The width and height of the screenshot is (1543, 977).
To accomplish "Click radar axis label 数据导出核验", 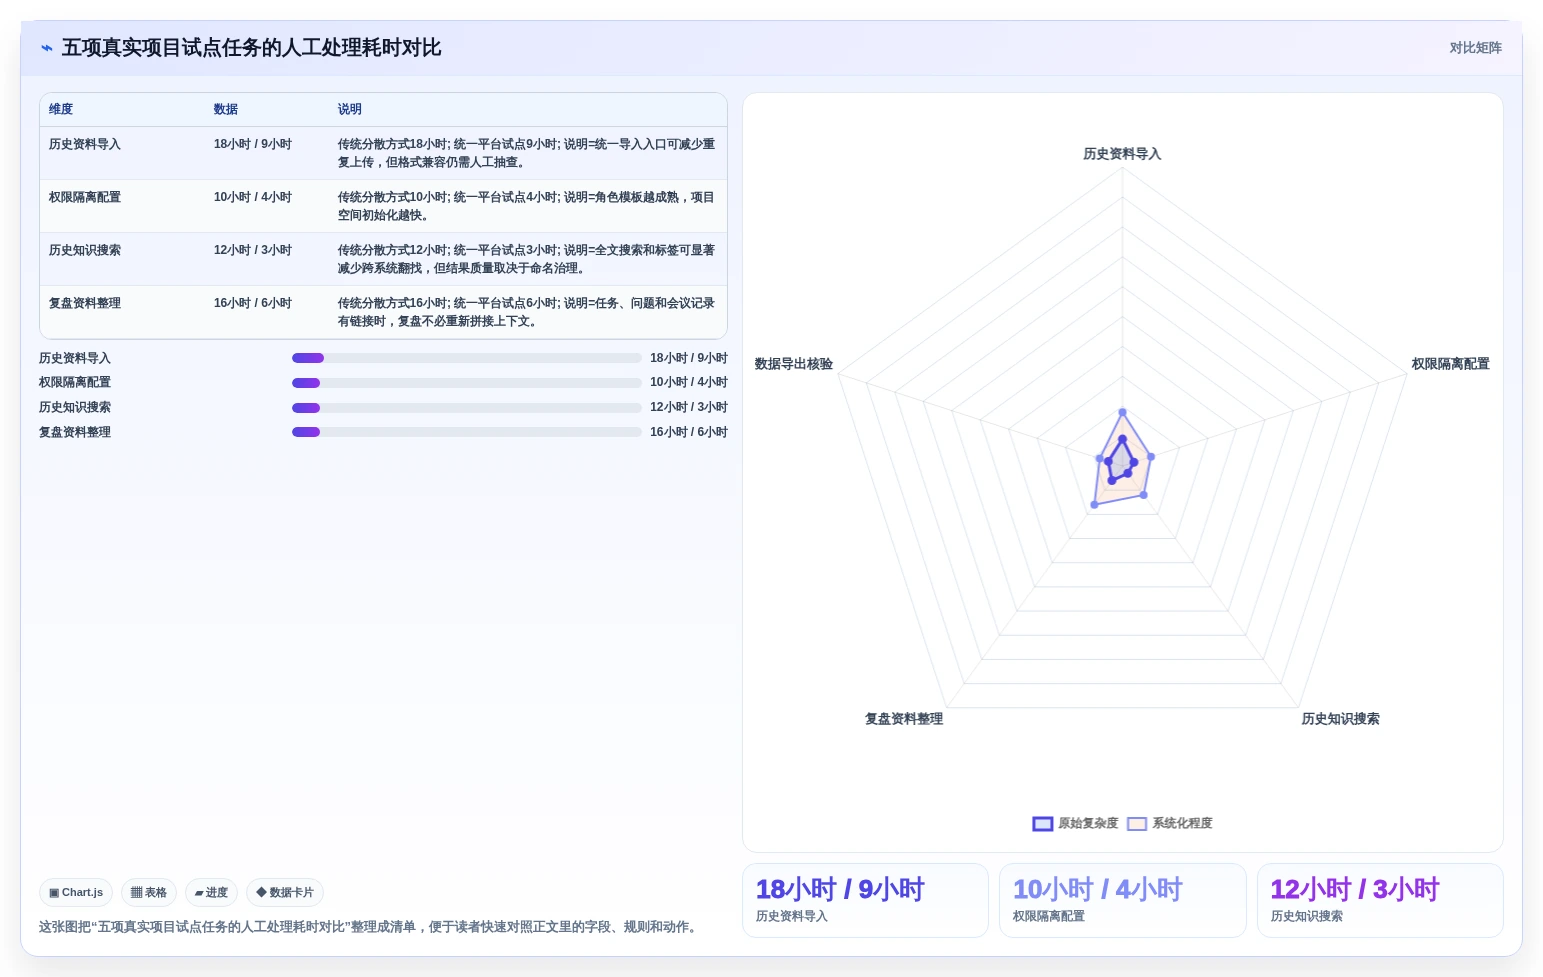I will click(794, 364).
